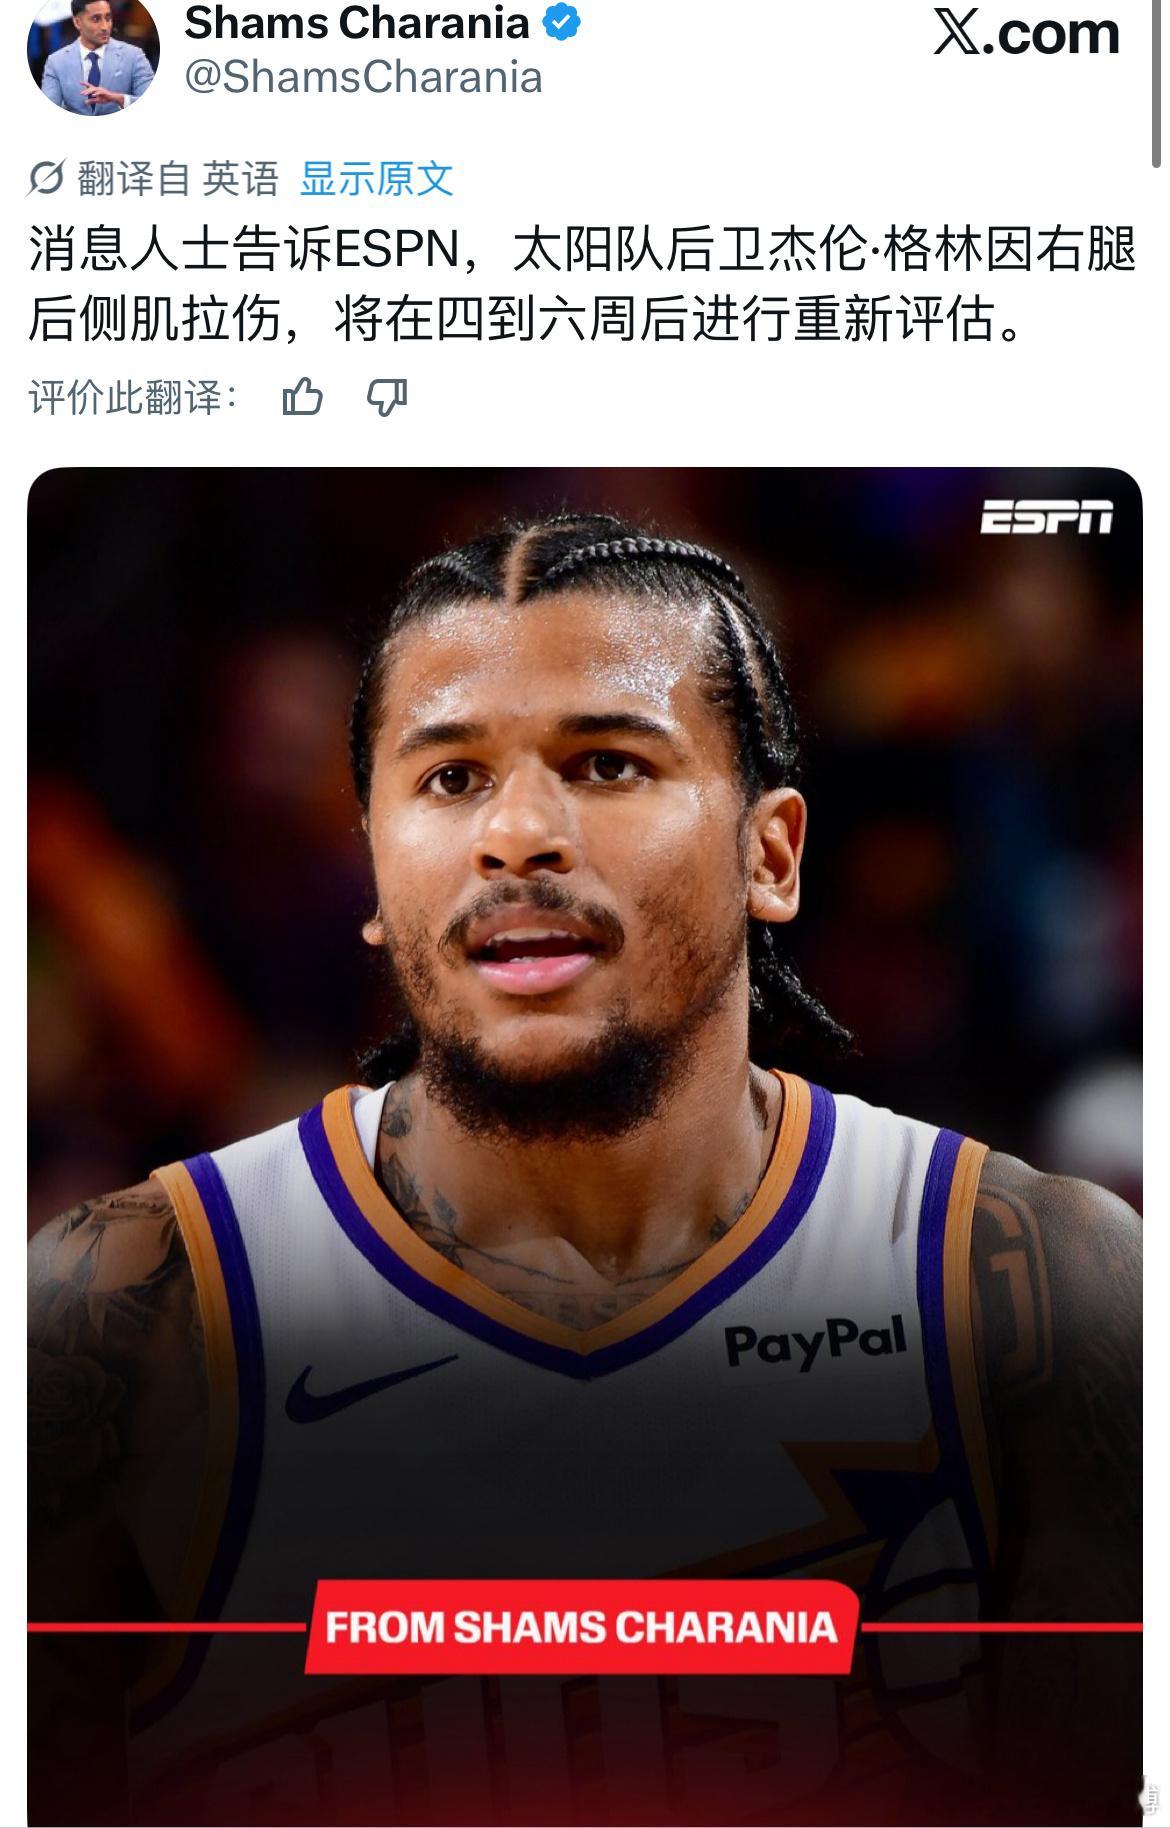The image size is (1170, 1828).
Task: Click the PayPal patch on jersey
Action: point(814,1342)
